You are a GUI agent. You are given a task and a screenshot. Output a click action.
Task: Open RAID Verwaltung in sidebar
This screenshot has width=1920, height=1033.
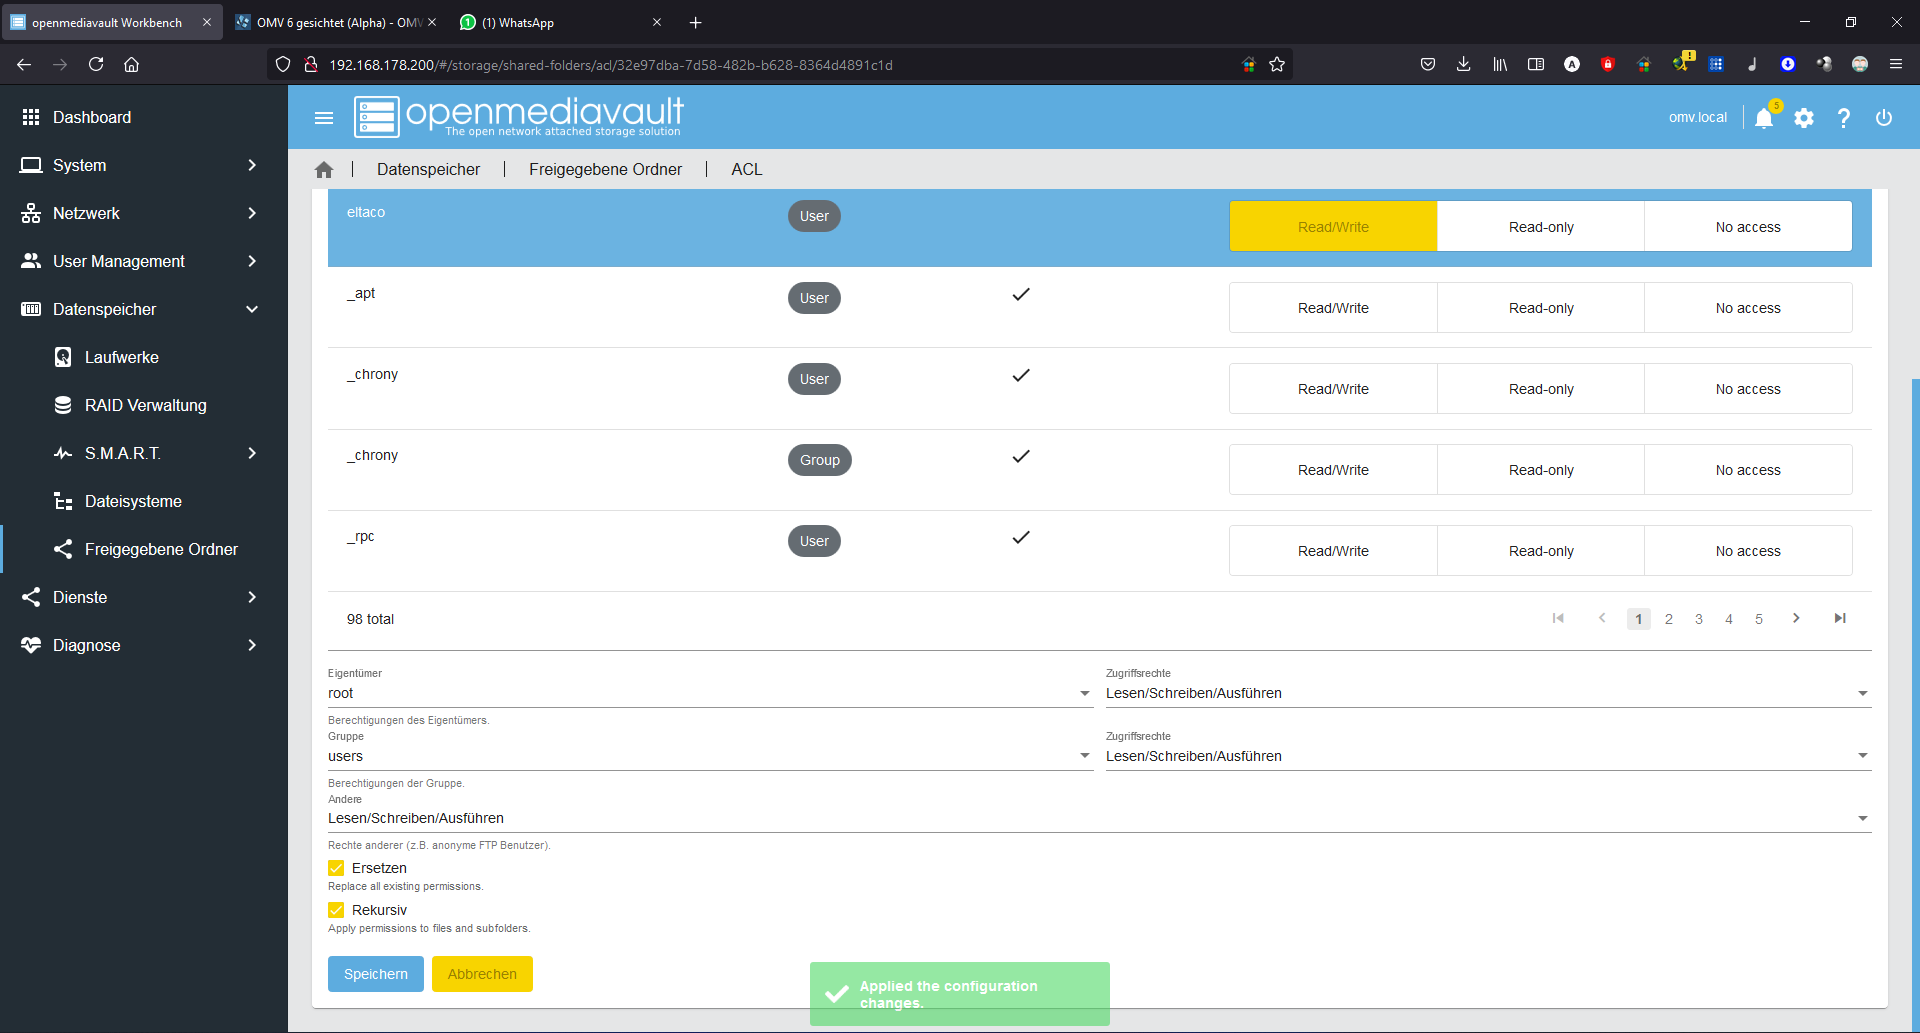pyautogui.click(x=144, y=405)
